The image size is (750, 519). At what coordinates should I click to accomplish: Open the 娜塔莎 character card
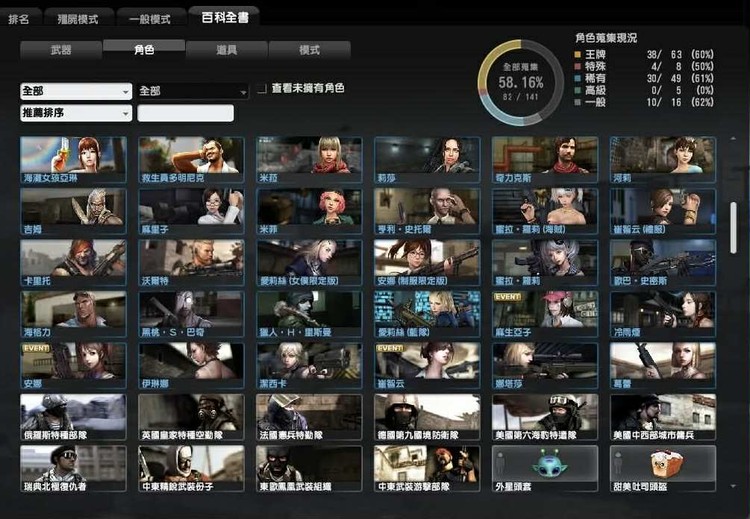pyautogui.click(x=545, y=365)
